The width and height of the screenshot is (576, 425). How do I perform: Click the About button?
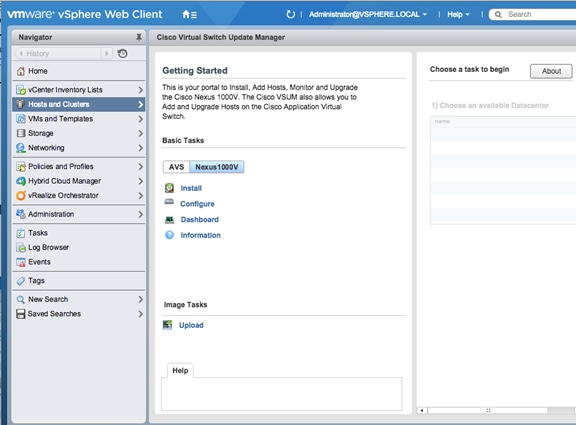[551, 71]
